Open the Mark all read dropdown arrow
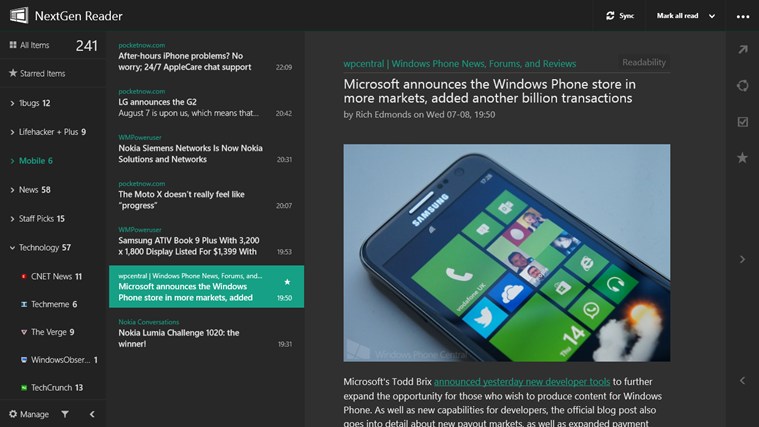759x427 pixels. tap(712, 16)
